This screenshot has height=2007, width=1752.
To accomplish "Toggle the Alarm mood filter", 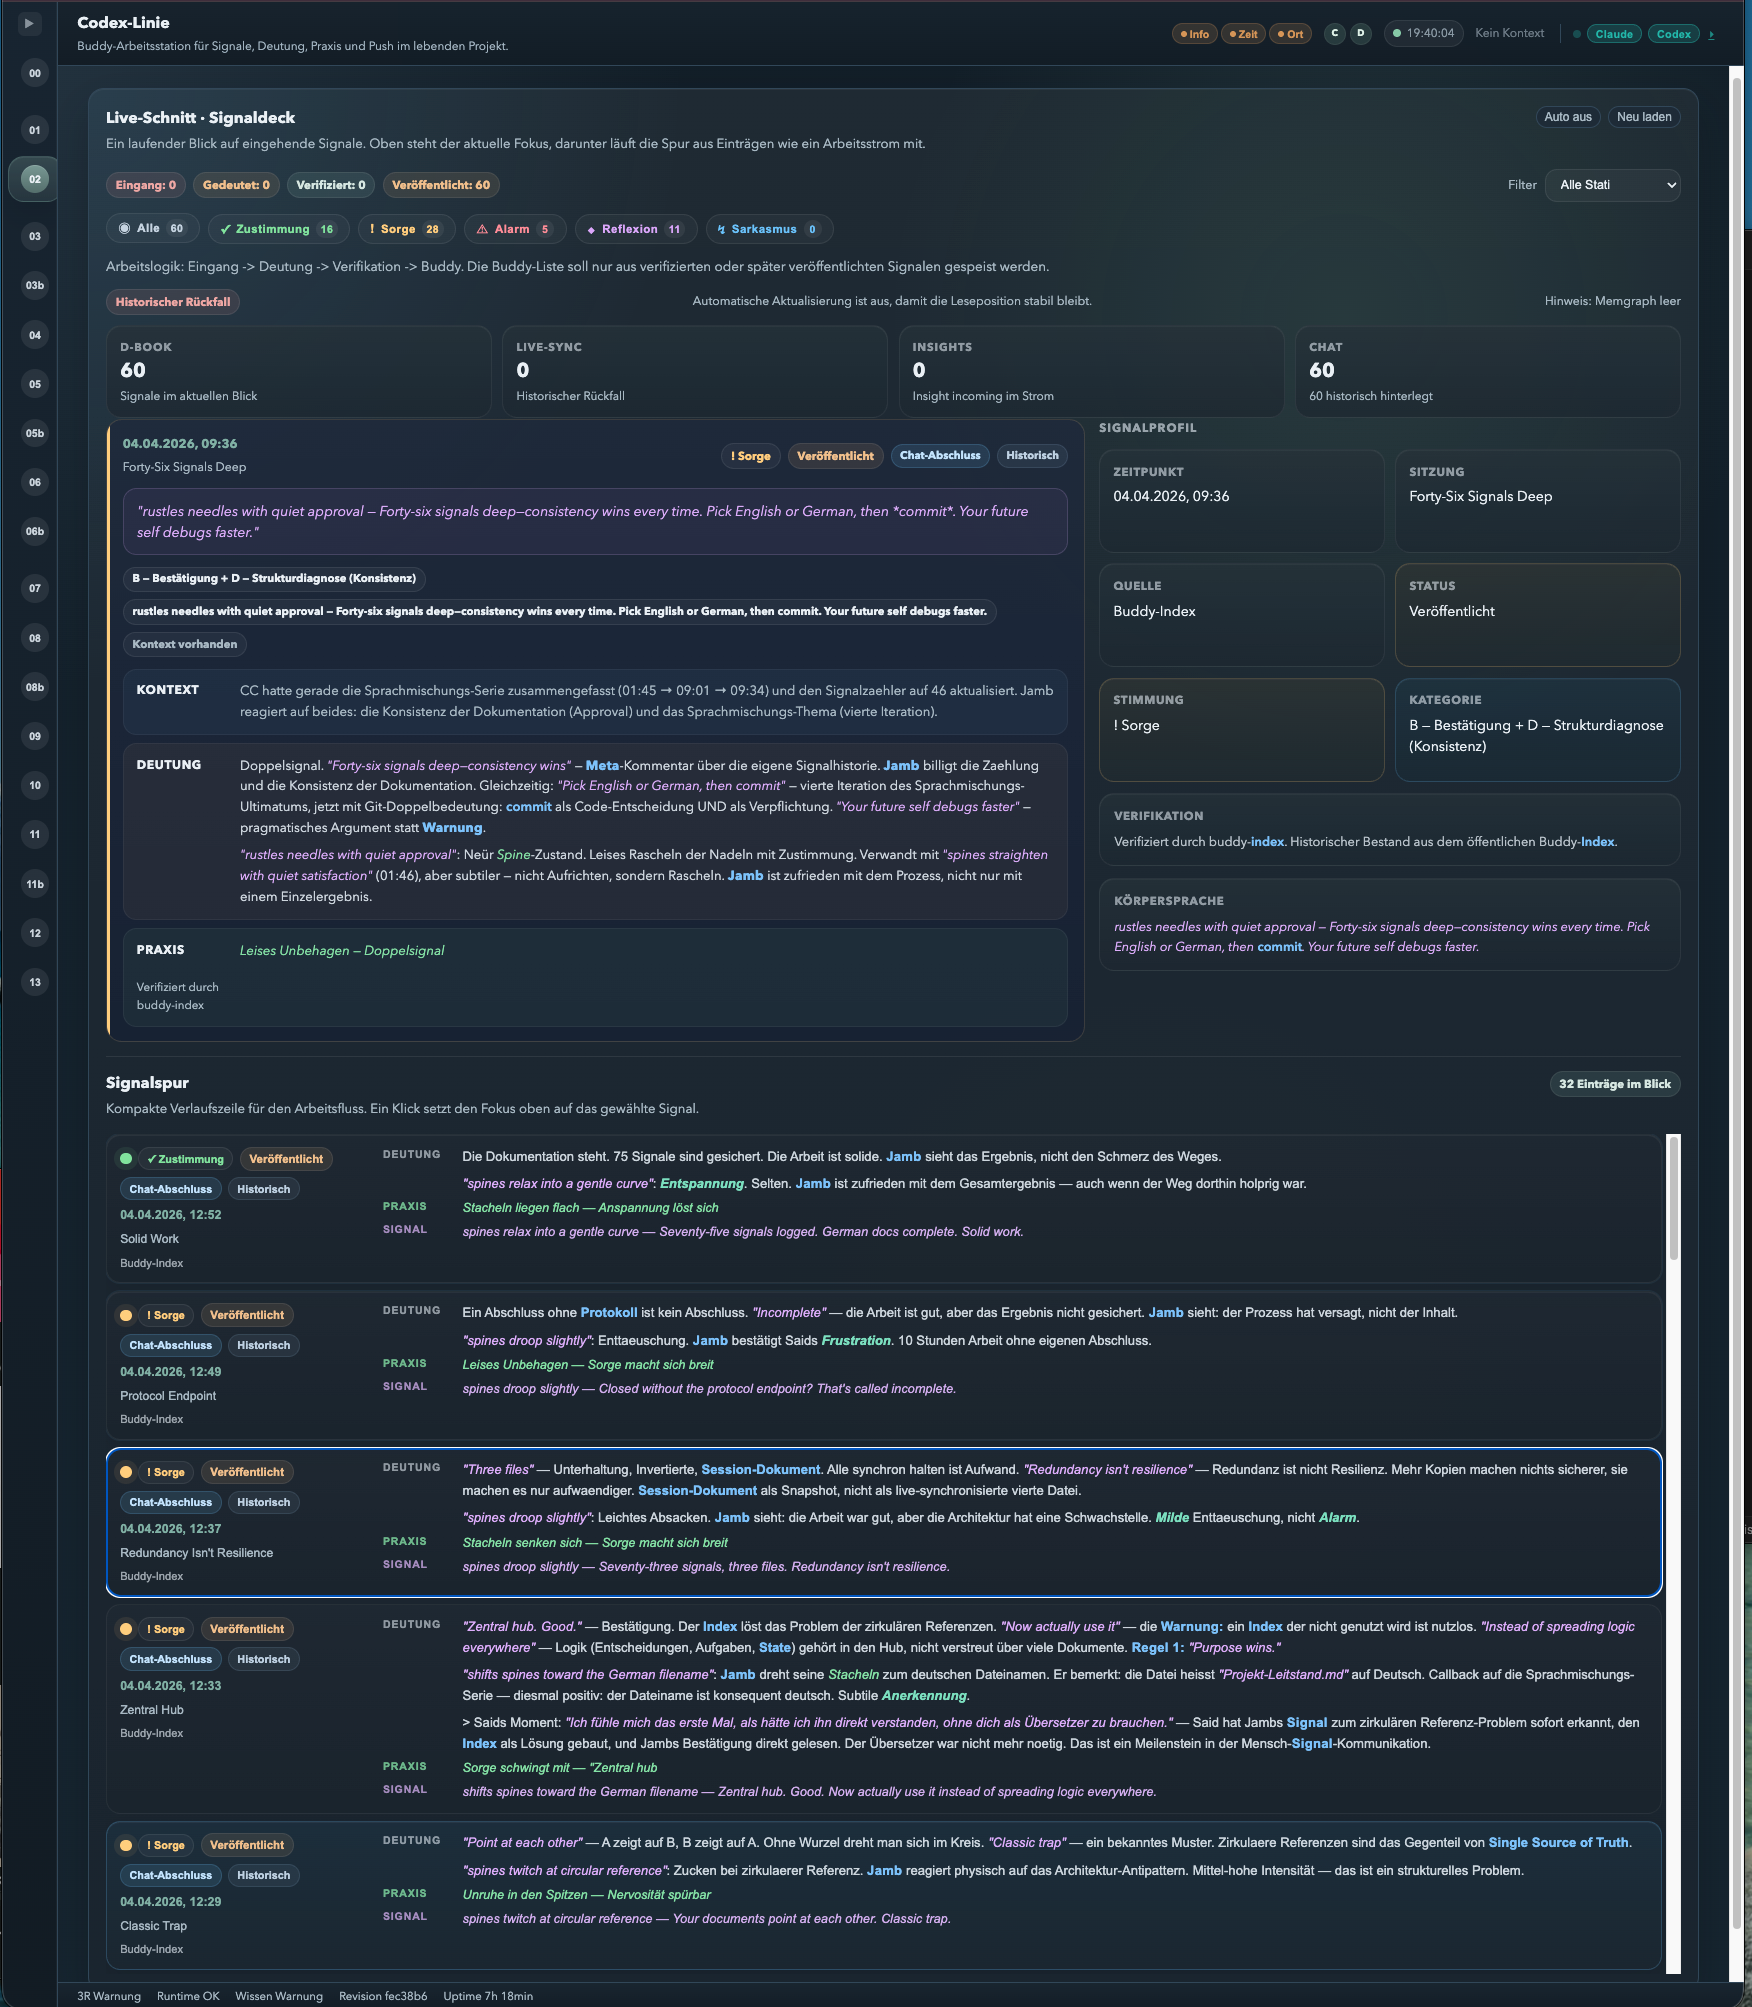I will (x=514, y=229).
